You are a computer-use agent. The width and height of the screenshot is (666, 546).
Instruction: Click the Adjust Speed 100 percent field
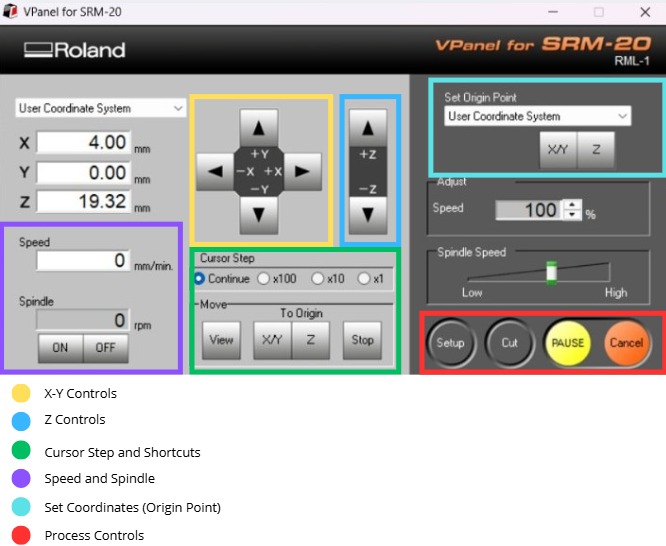coord(529,210)
